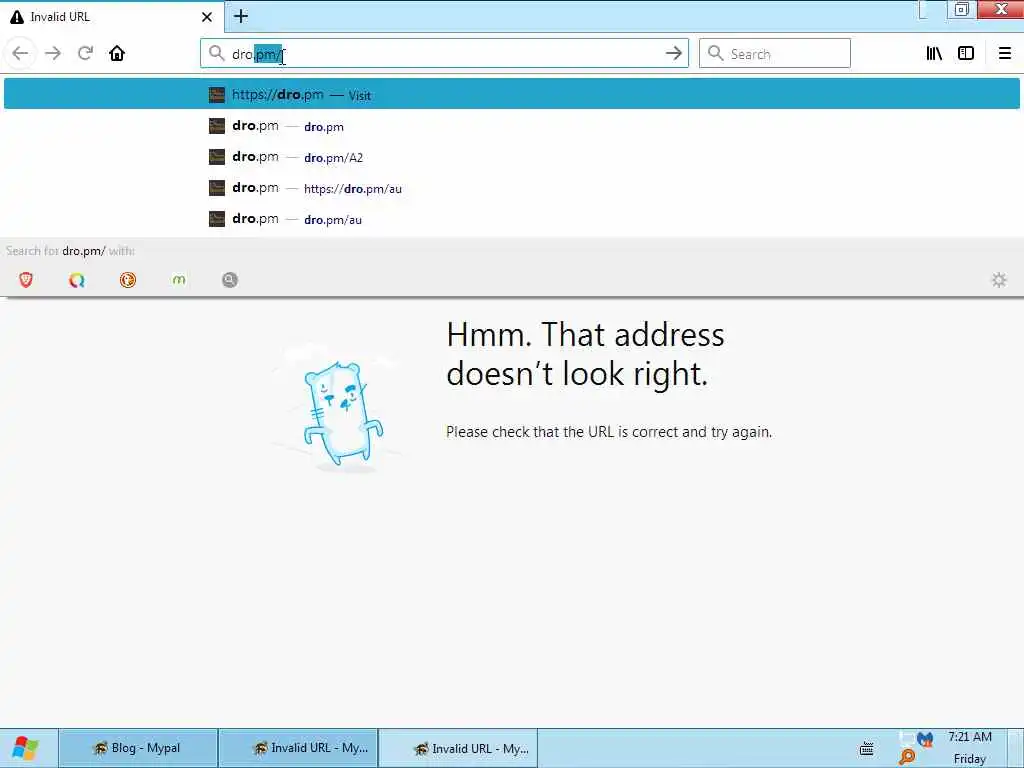Viewport: 1024px width, 768px height.
Task: Close the Invalid URL tab
Action: click(207, 17)
